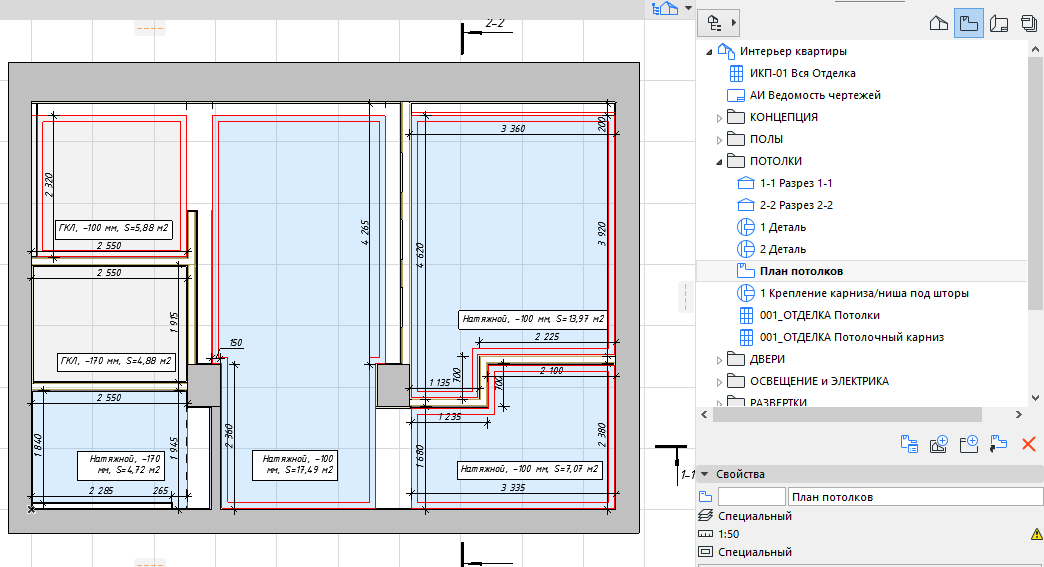Delete the selected view with the red X

tap(1029, 444)
